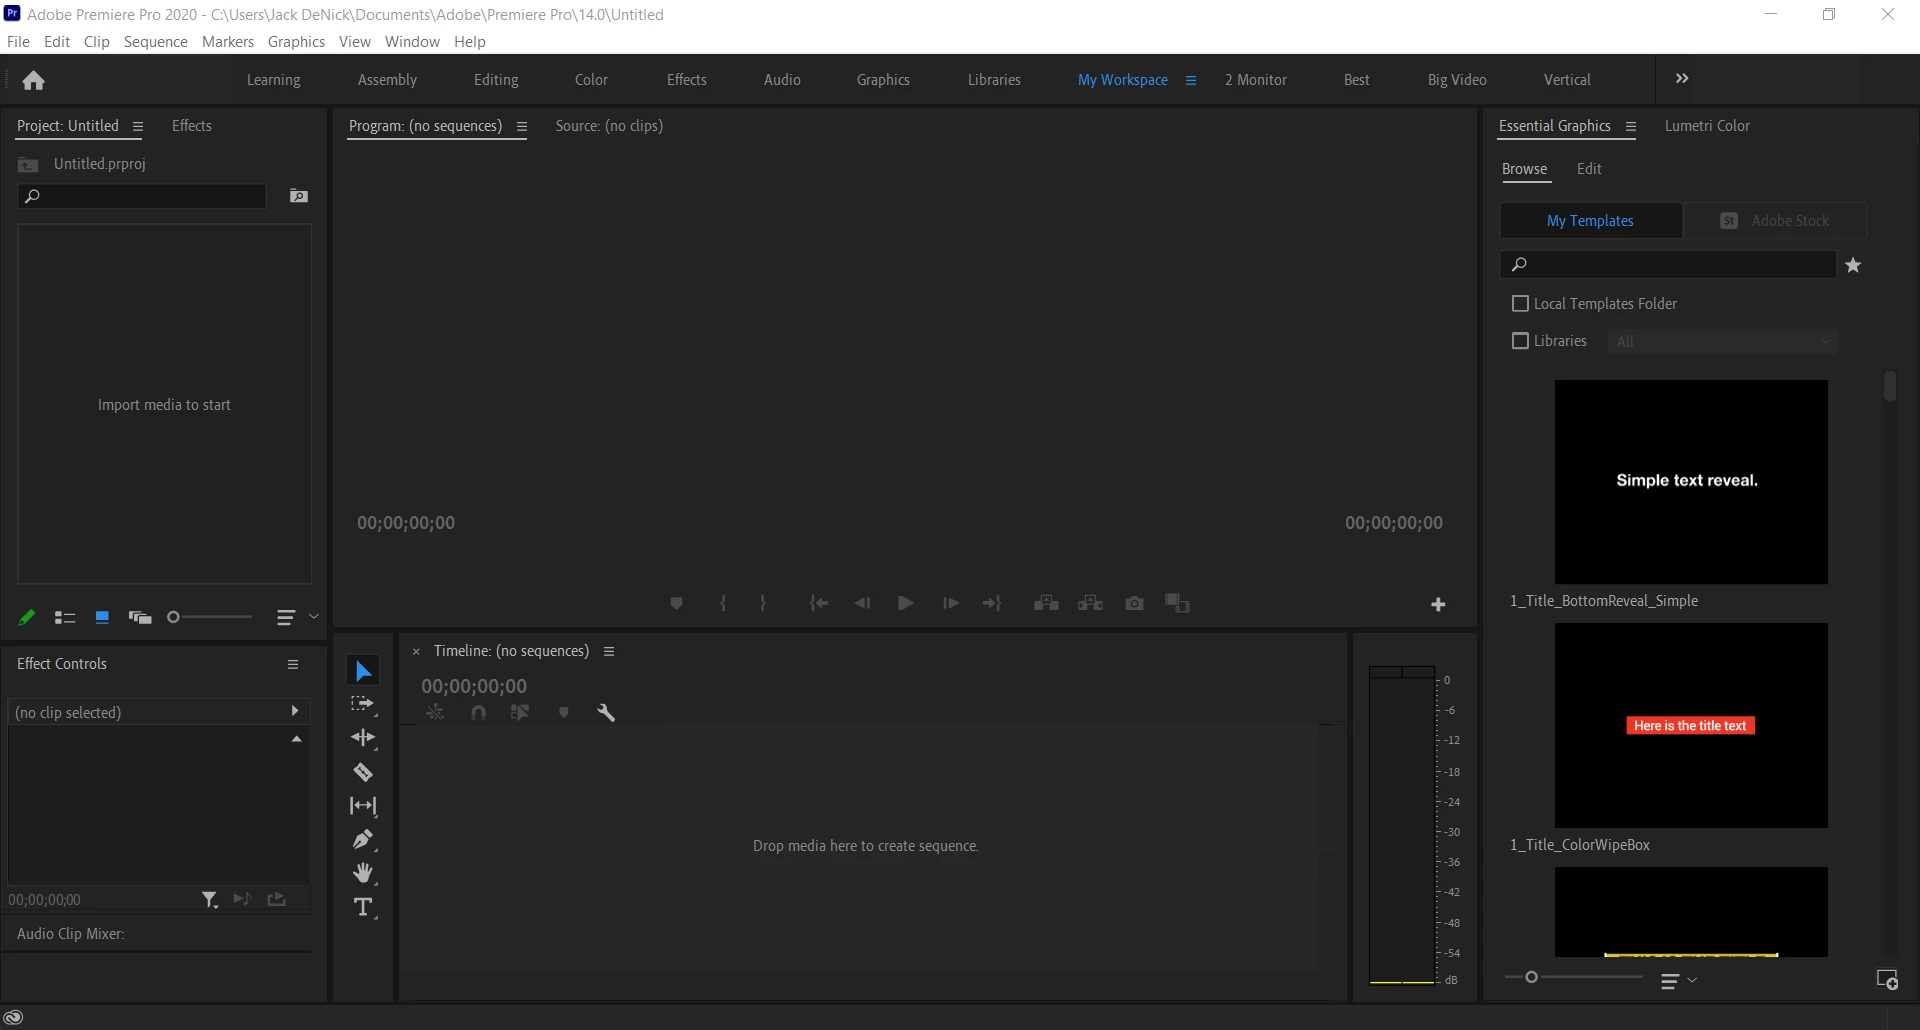Click the Extract button
This screenshot has height=1030, width=1920.
[x=1090, y=603]
